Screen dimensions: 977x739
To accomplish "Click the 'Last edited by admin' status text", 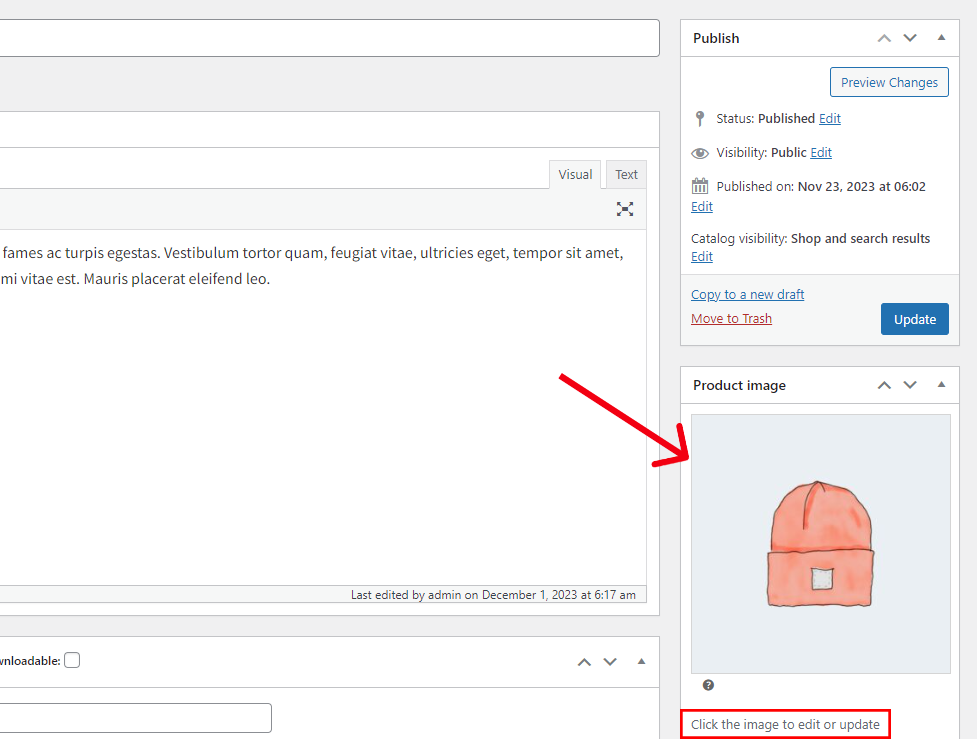I will (493, 594).
